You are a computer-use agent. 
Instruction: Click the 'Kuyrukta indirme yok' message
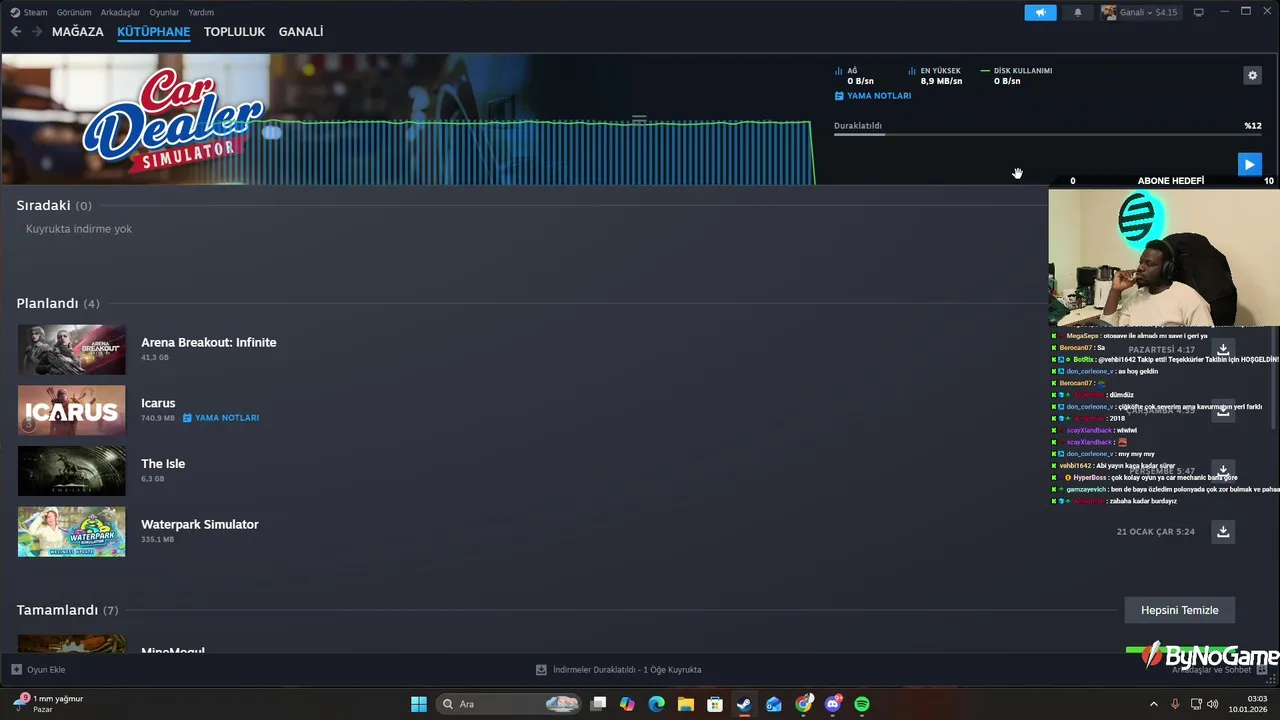[79, 229]
